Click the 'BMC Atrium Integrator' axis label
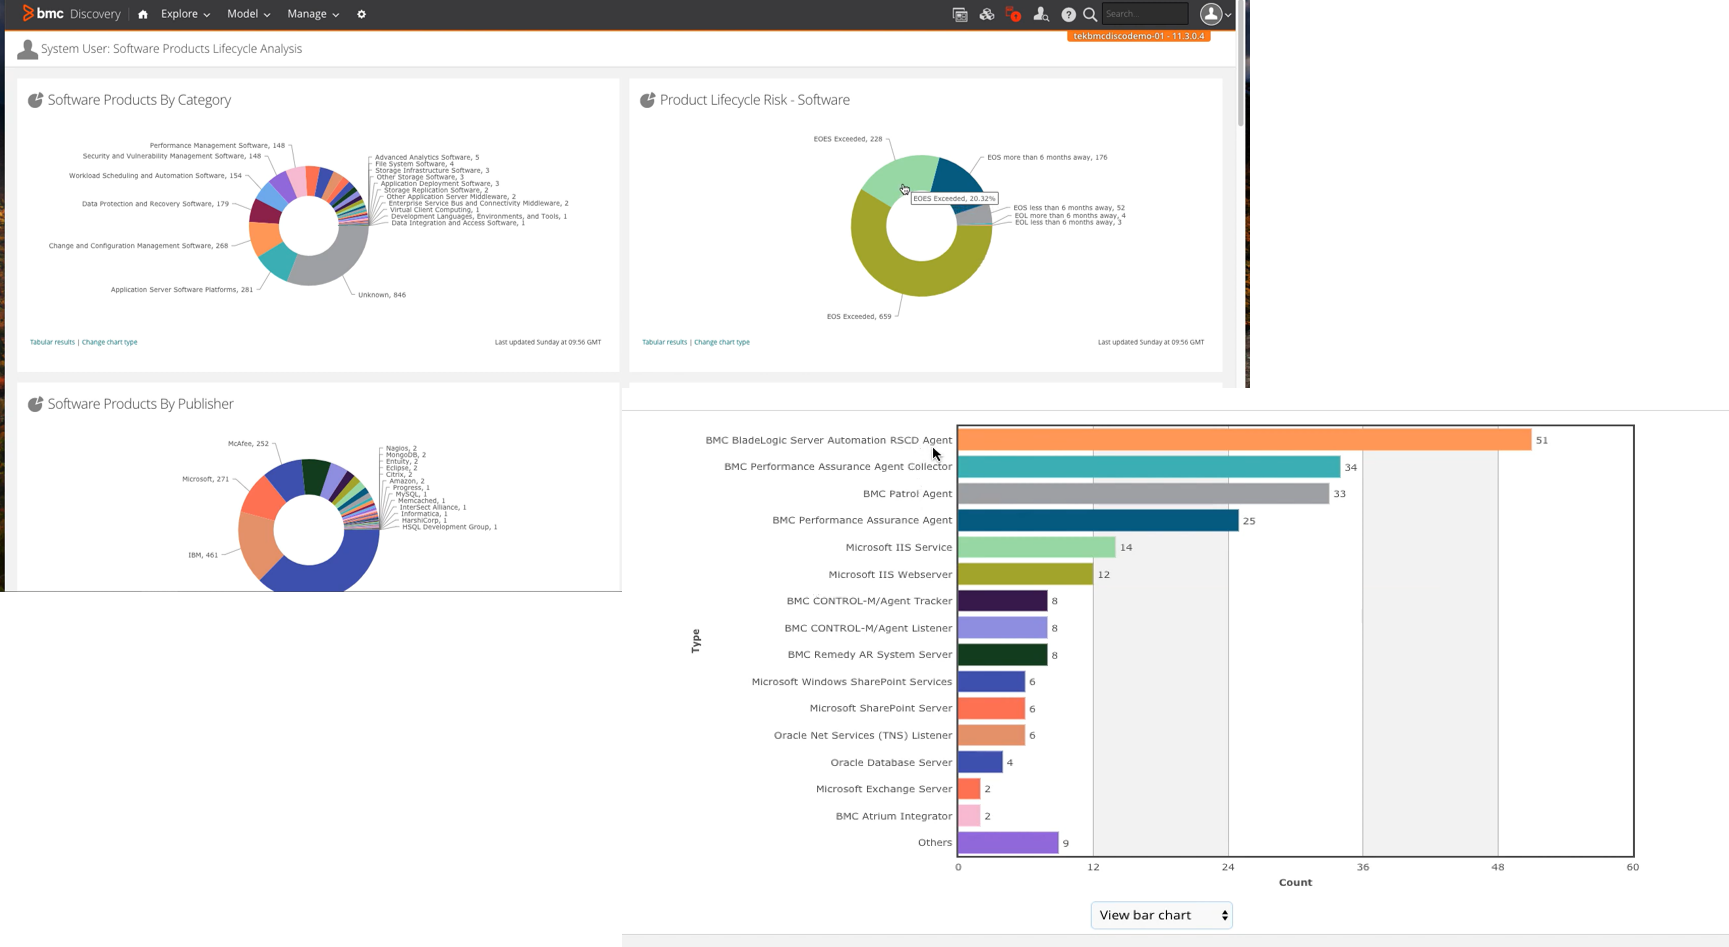Image resolution: width=1729 pixels, height=947 pixels. pyautogui.click(x=894, y=816)
